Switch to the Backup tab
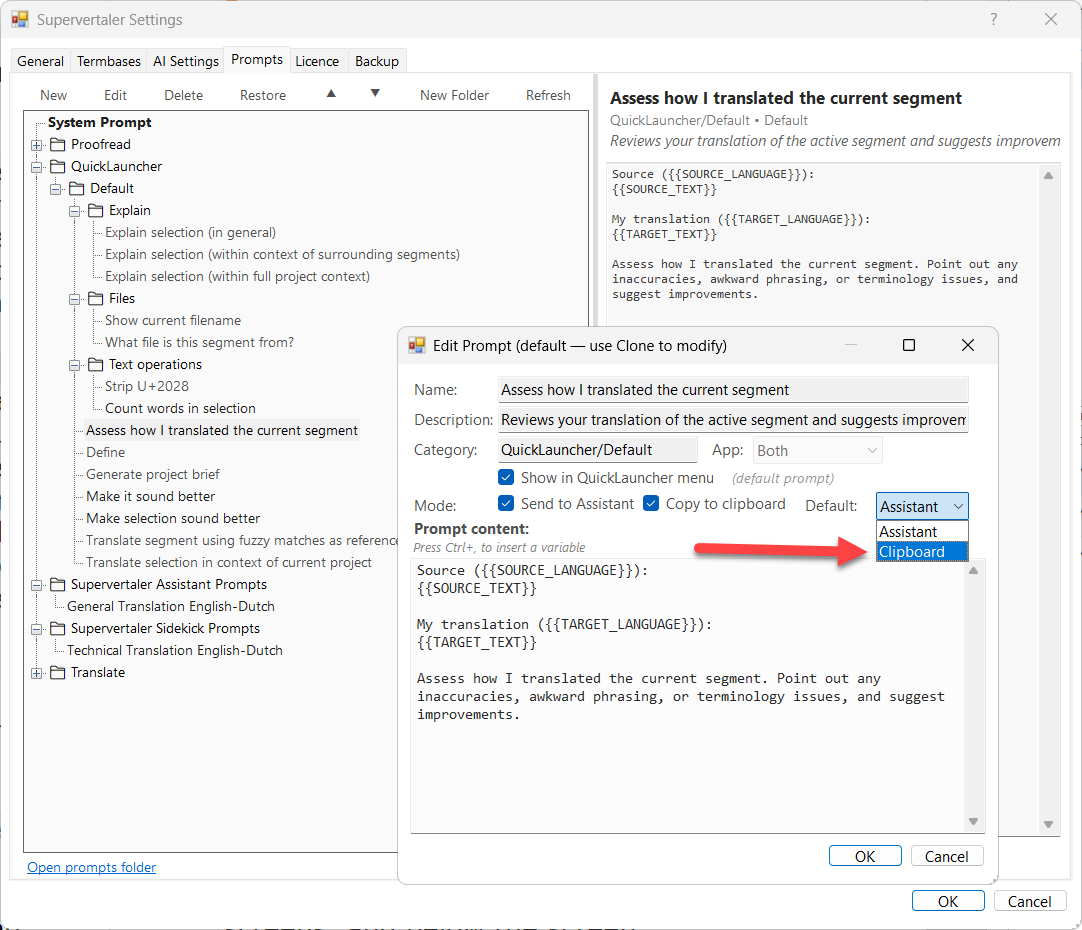The width and height of the screenshot is (1082, 930). pos(377,61)
